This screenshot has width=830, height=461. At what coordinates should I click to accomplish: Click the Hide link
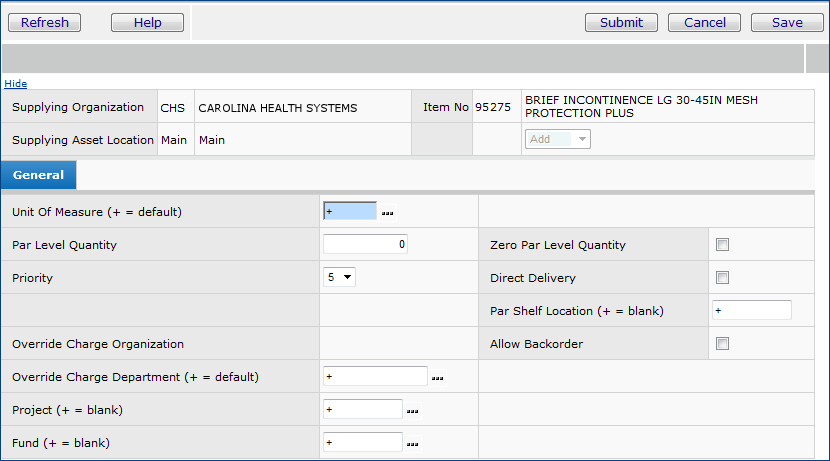16,84
